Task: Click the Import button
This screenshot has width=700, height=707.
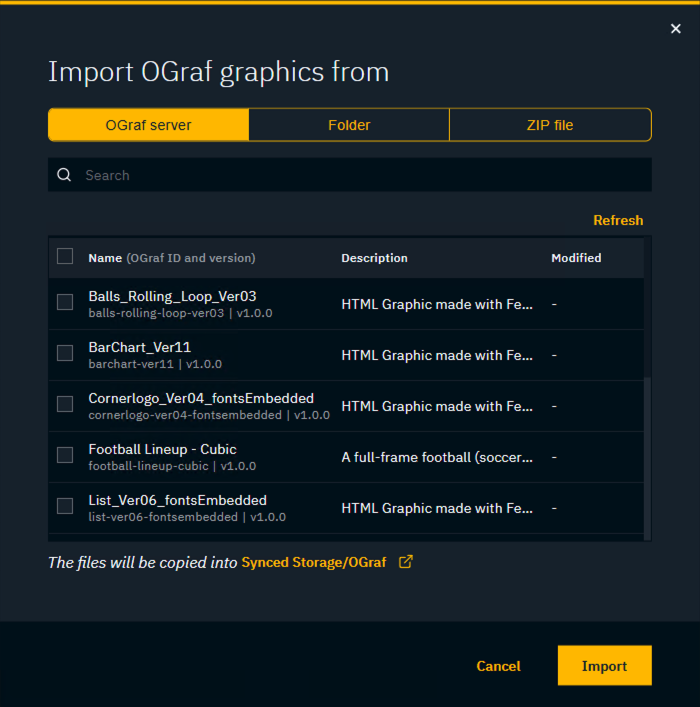Action: pos(604,666)
